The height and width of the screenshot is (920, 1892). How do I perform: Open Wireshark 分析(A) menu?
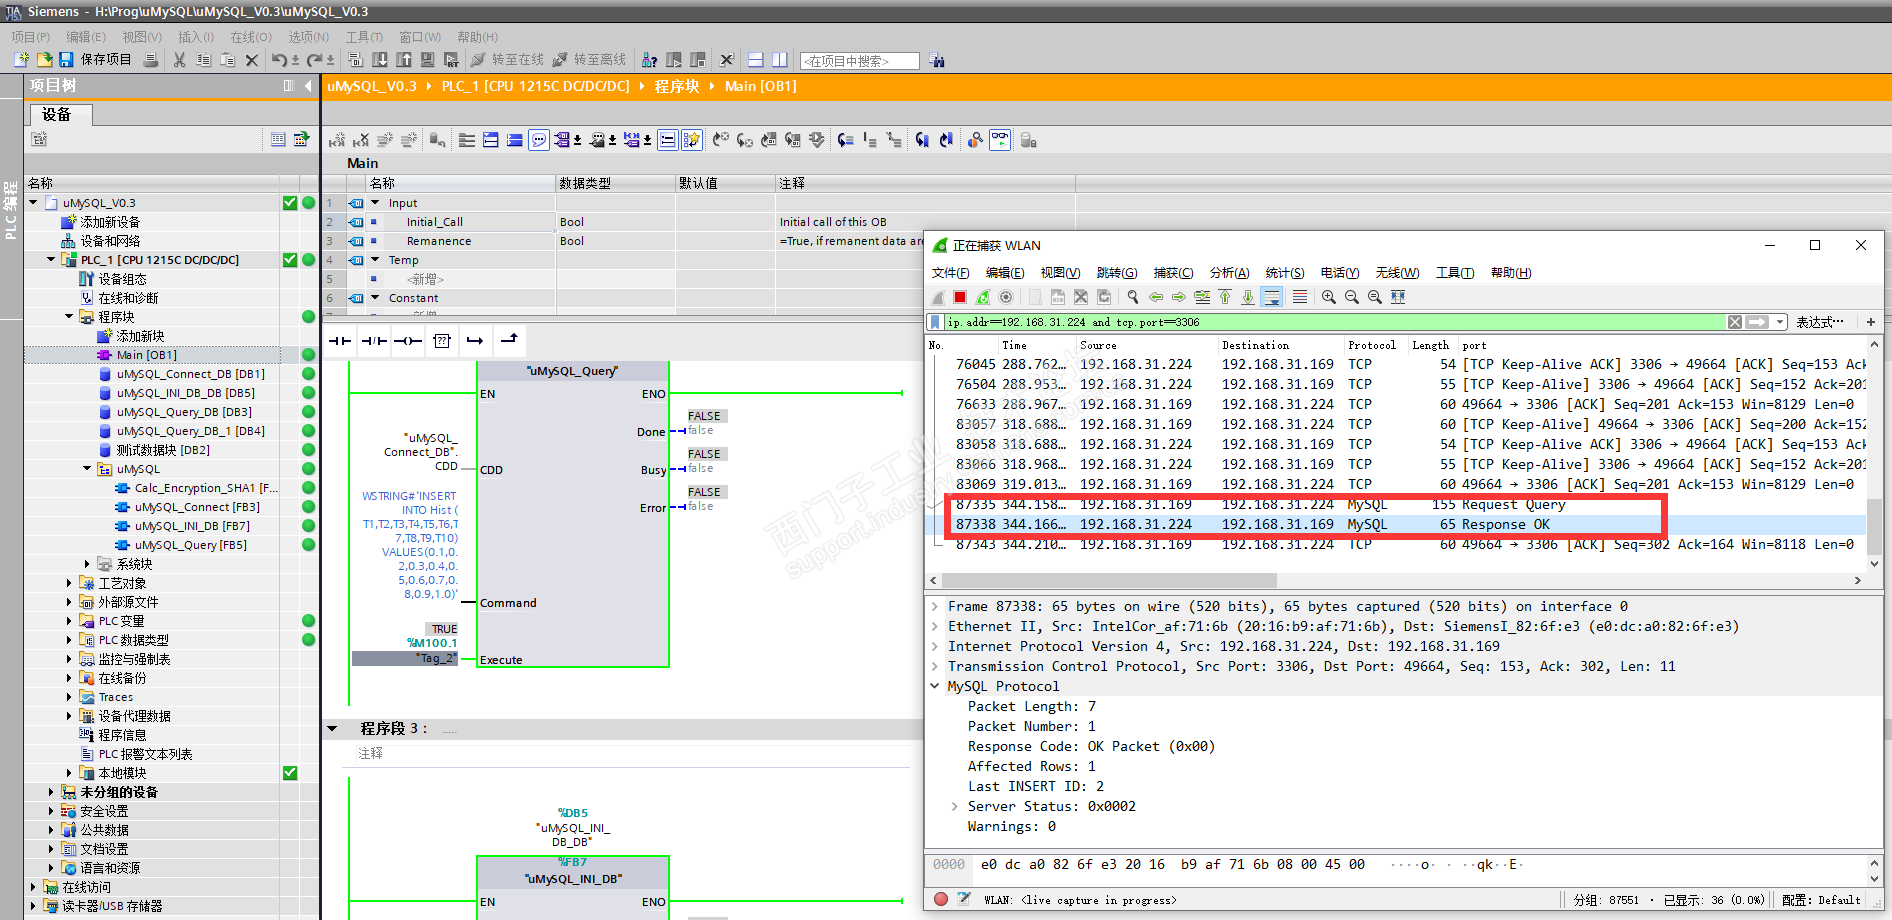point(1229,273)
